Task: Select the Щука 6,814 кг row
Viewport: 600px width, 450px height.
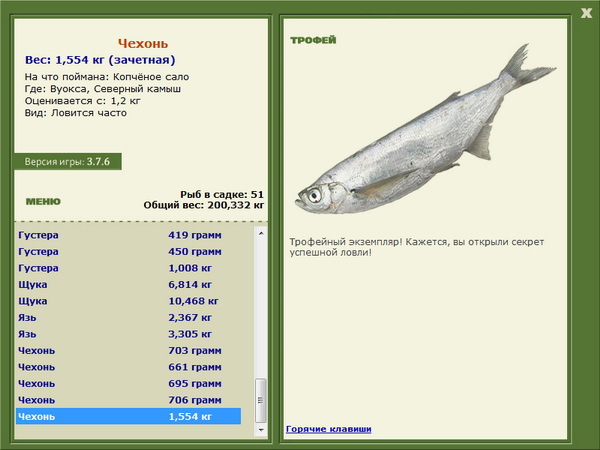Action: (129, 284)
